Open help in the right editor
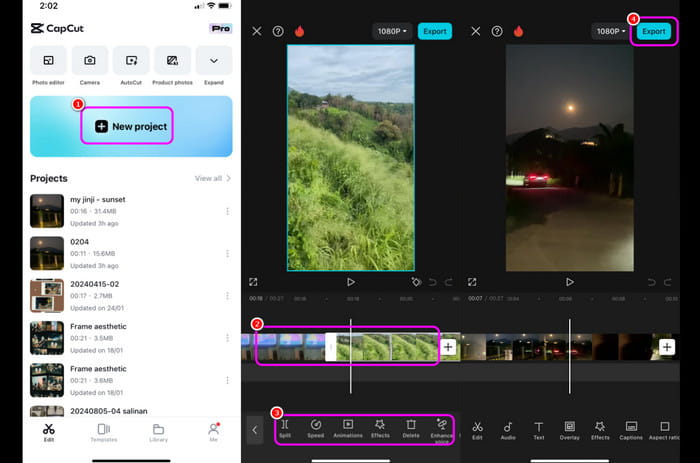 coord(497,31)
